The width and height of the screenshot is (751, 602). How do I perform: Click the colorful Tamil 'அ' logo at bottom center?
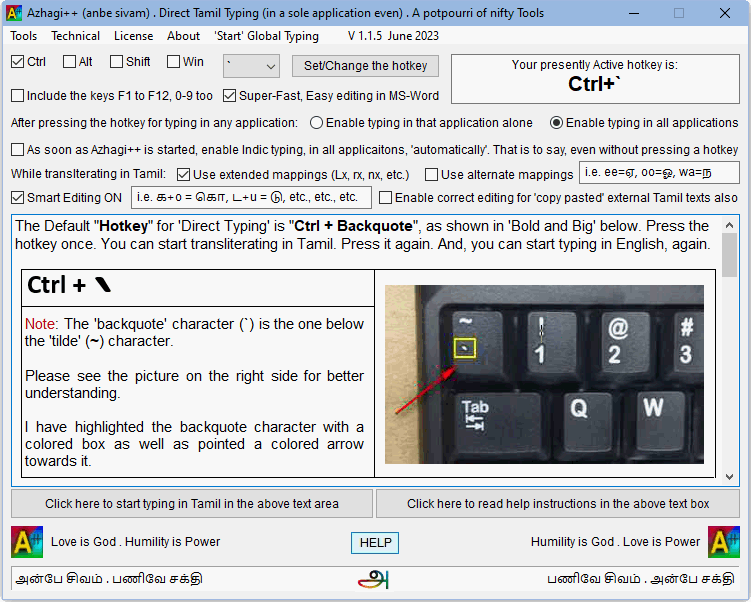click(374, 579)
